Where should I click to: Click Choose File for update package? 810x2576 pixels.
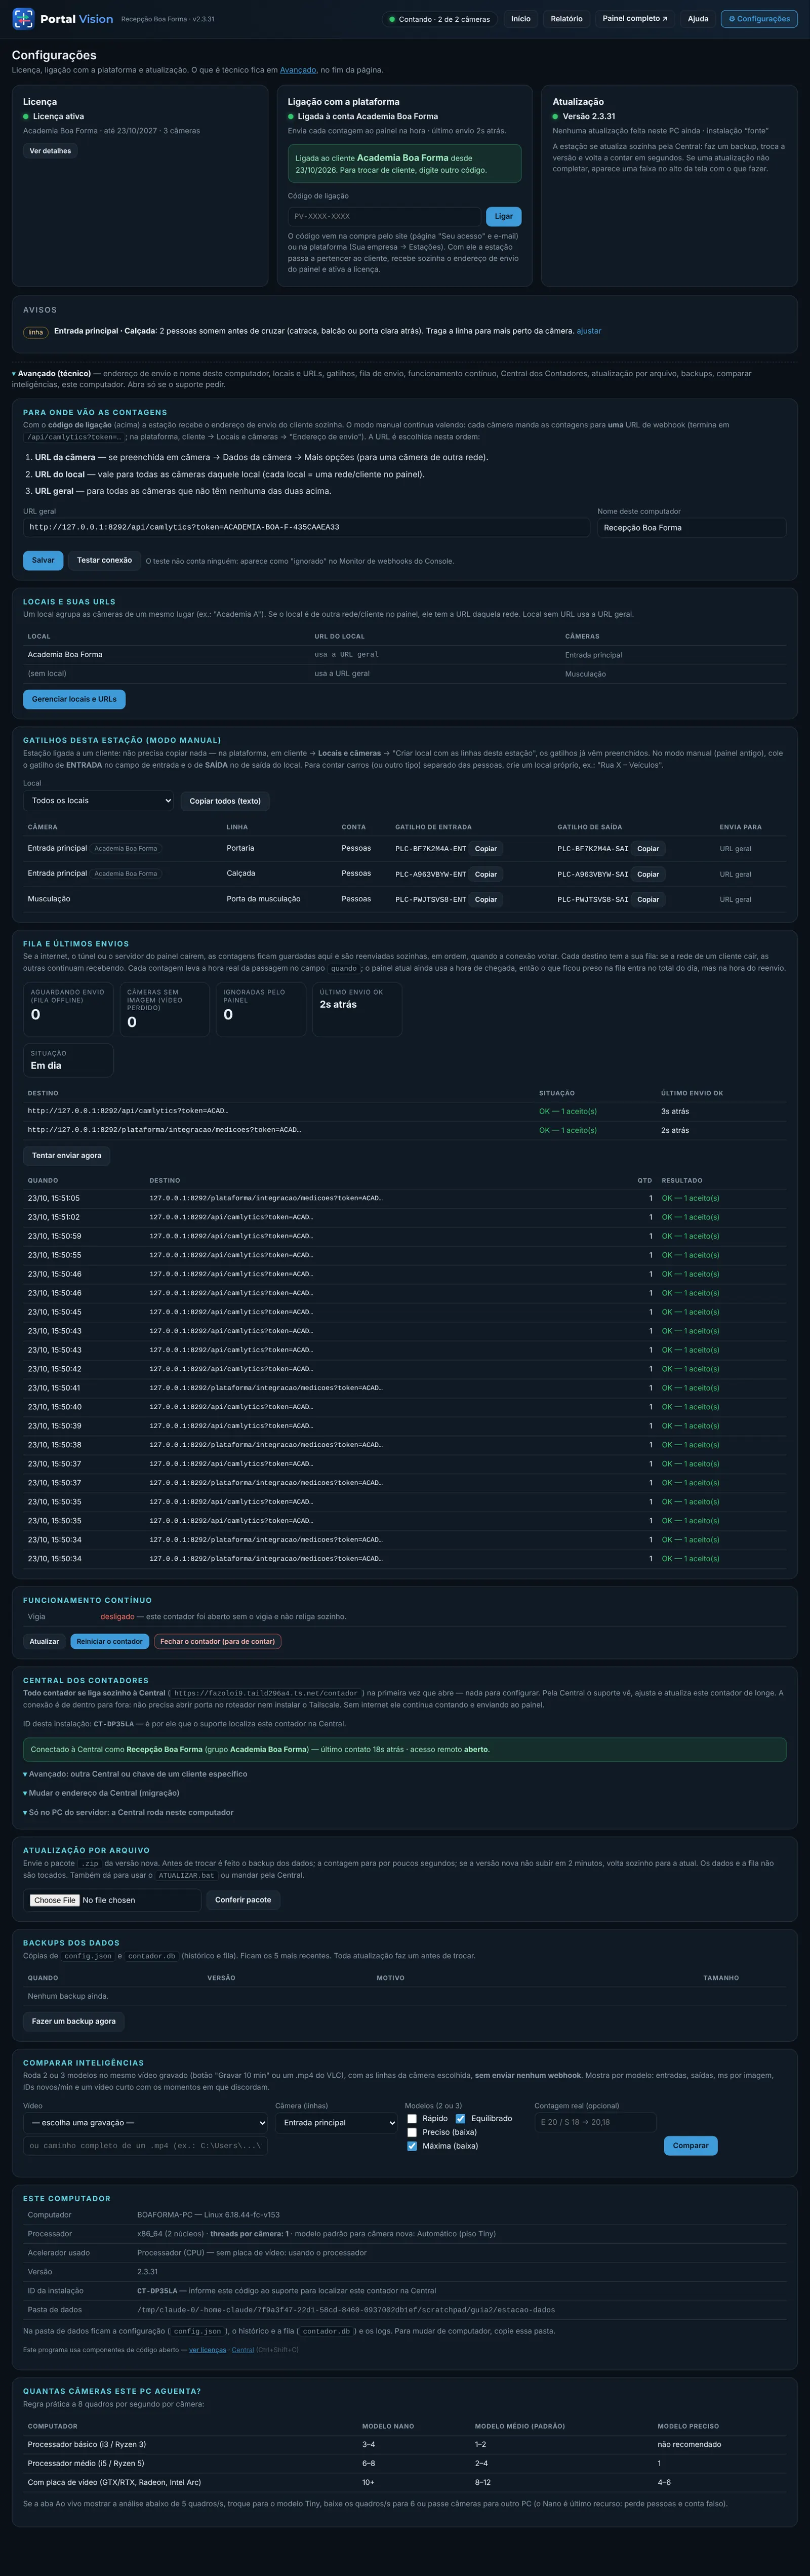pos(54,1900)
